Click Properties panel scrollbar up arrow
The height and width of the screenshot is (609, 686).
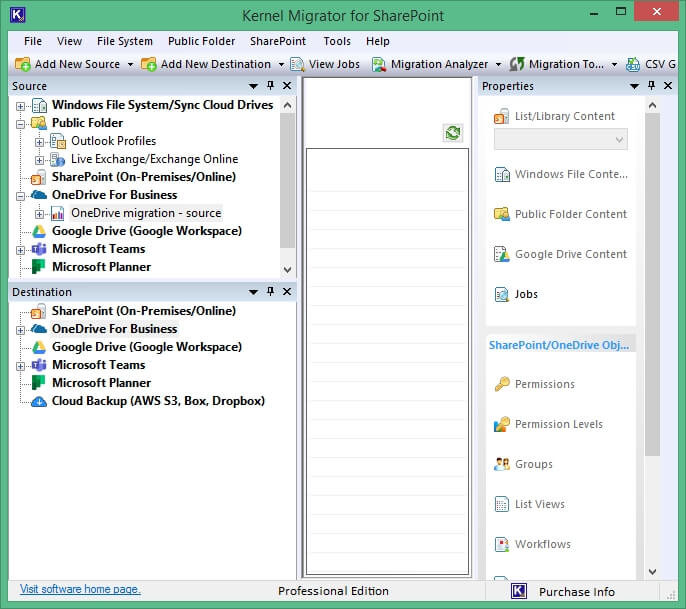click(x=652, y=105)
